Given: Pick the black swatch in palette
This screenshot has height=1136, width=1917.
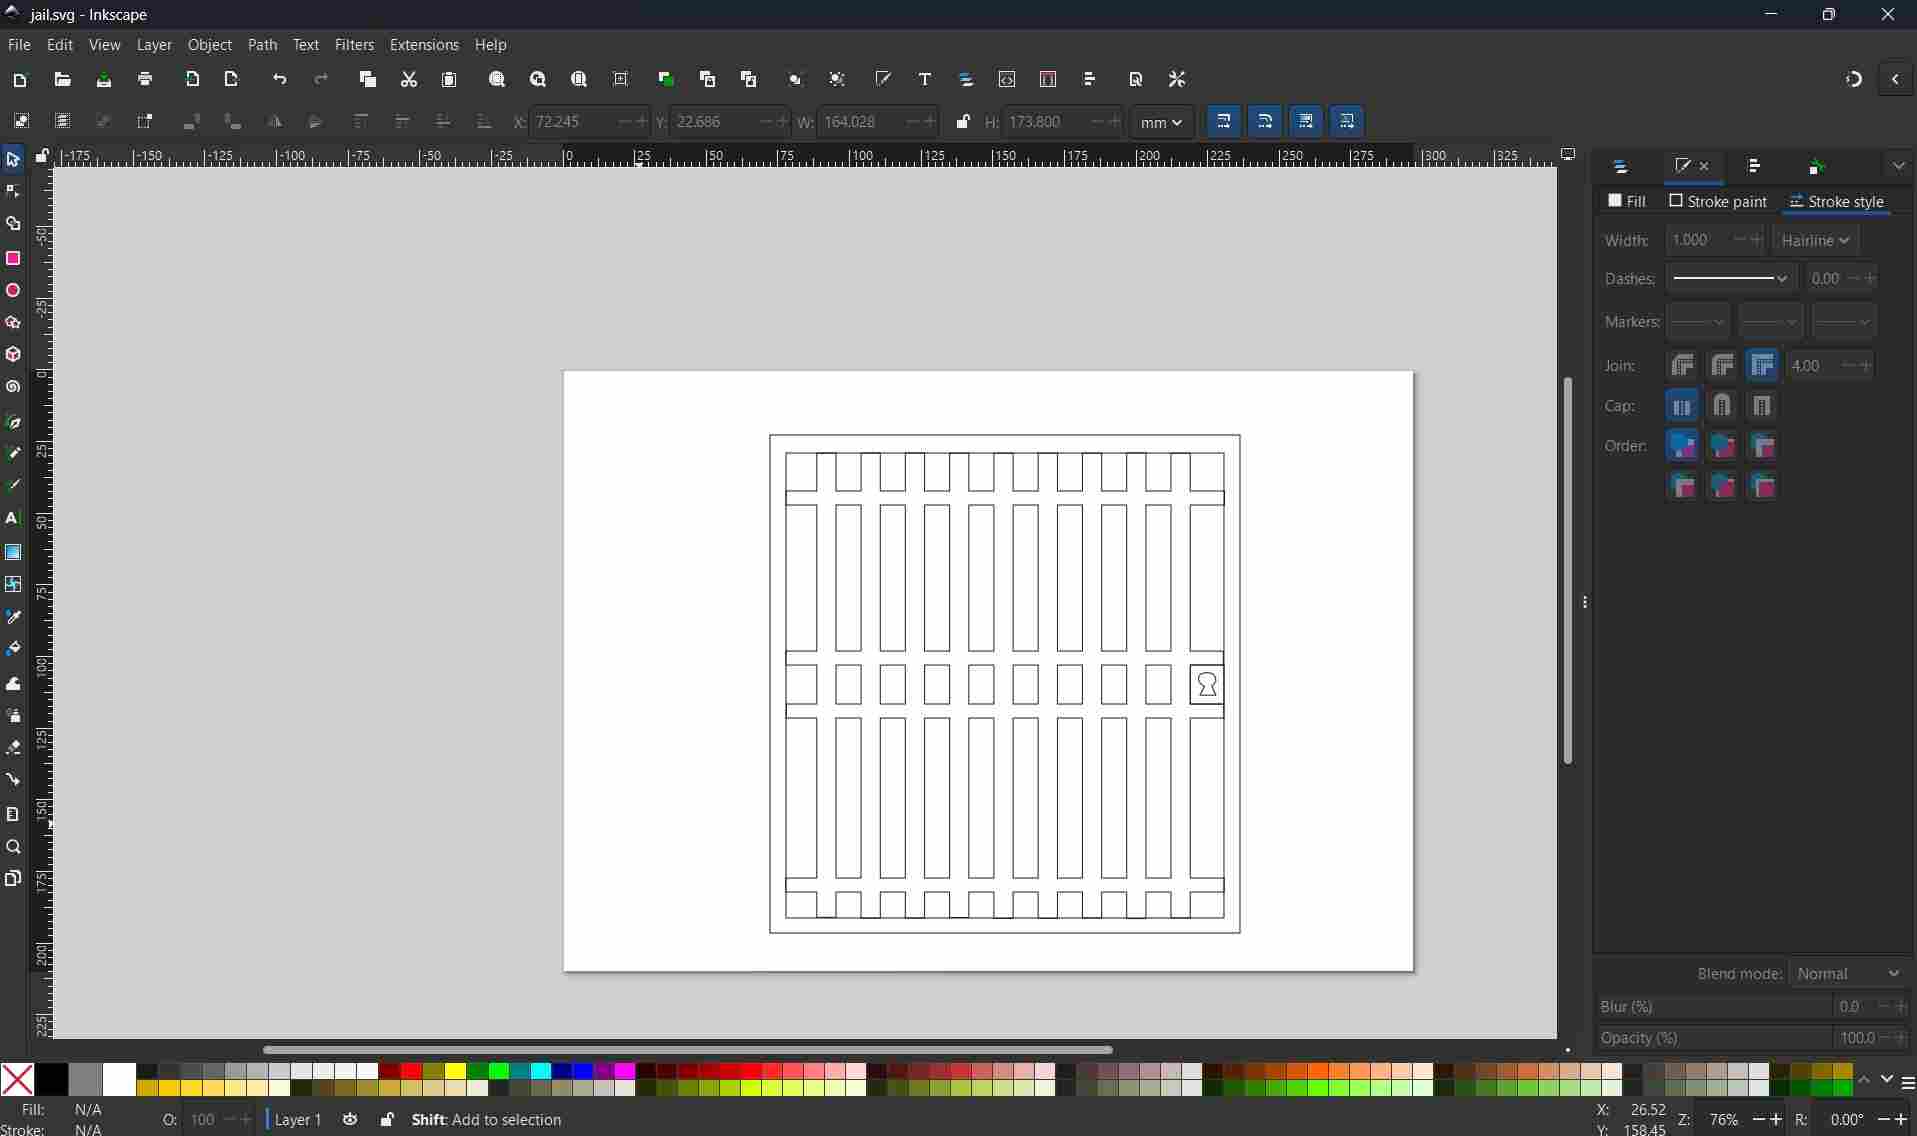Looking at the screenshot, I should point(52,1079).
